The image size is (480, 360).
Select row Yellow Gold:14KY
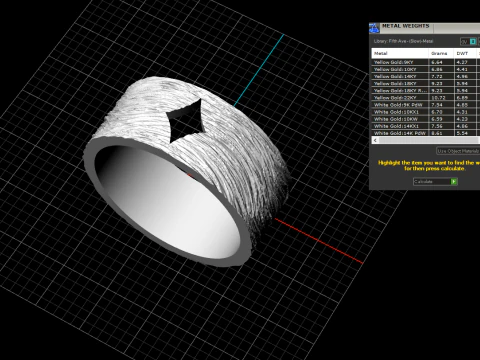[426, 76]
